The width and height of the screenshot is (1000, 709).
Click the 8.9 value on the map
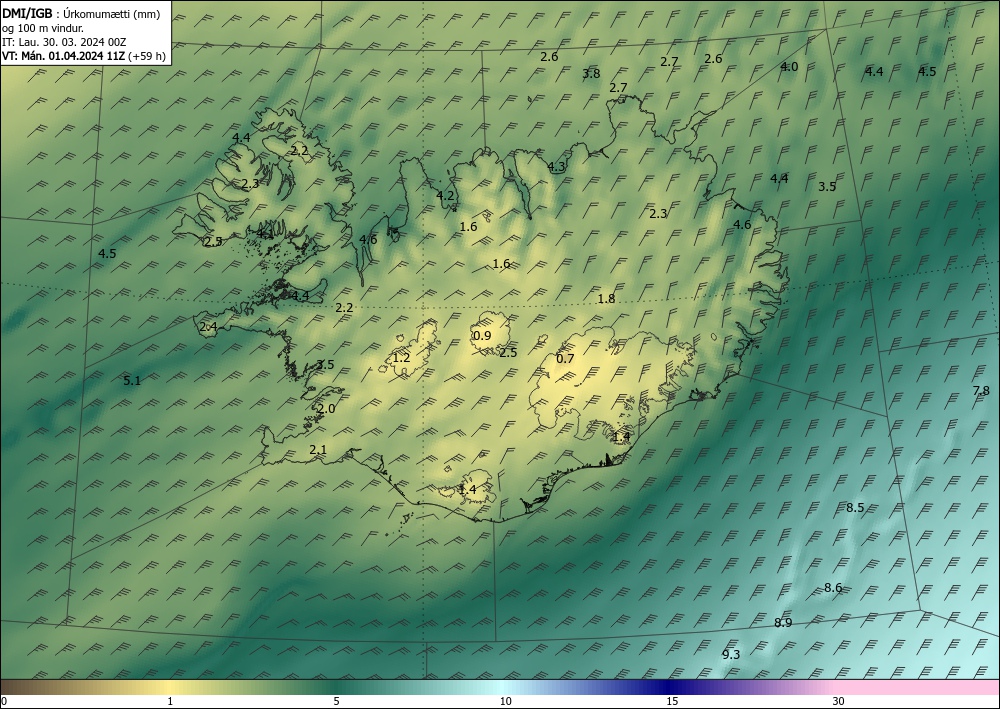tap(783, 623)
